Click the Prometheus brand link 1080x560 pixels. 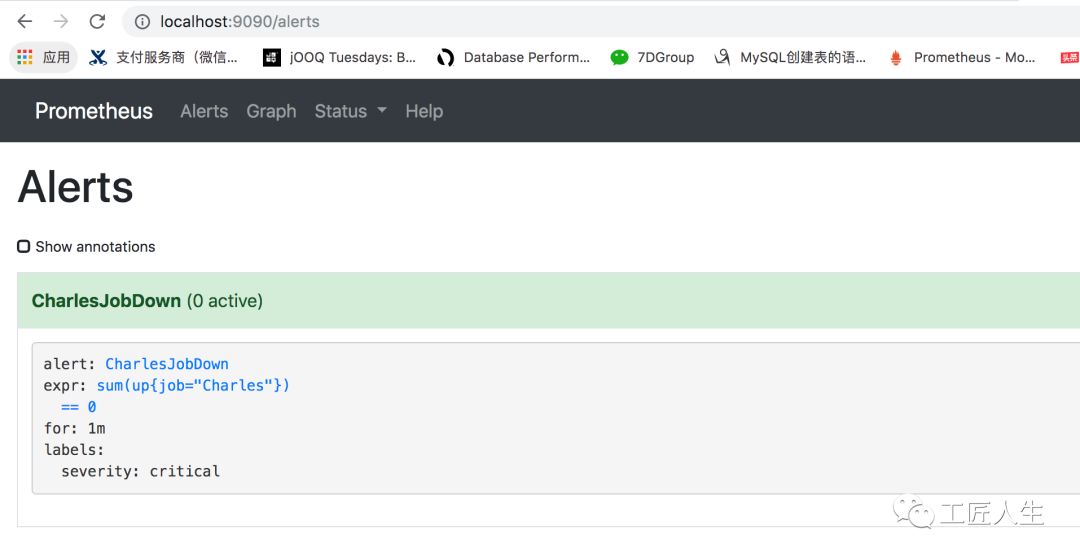[94, 111]
